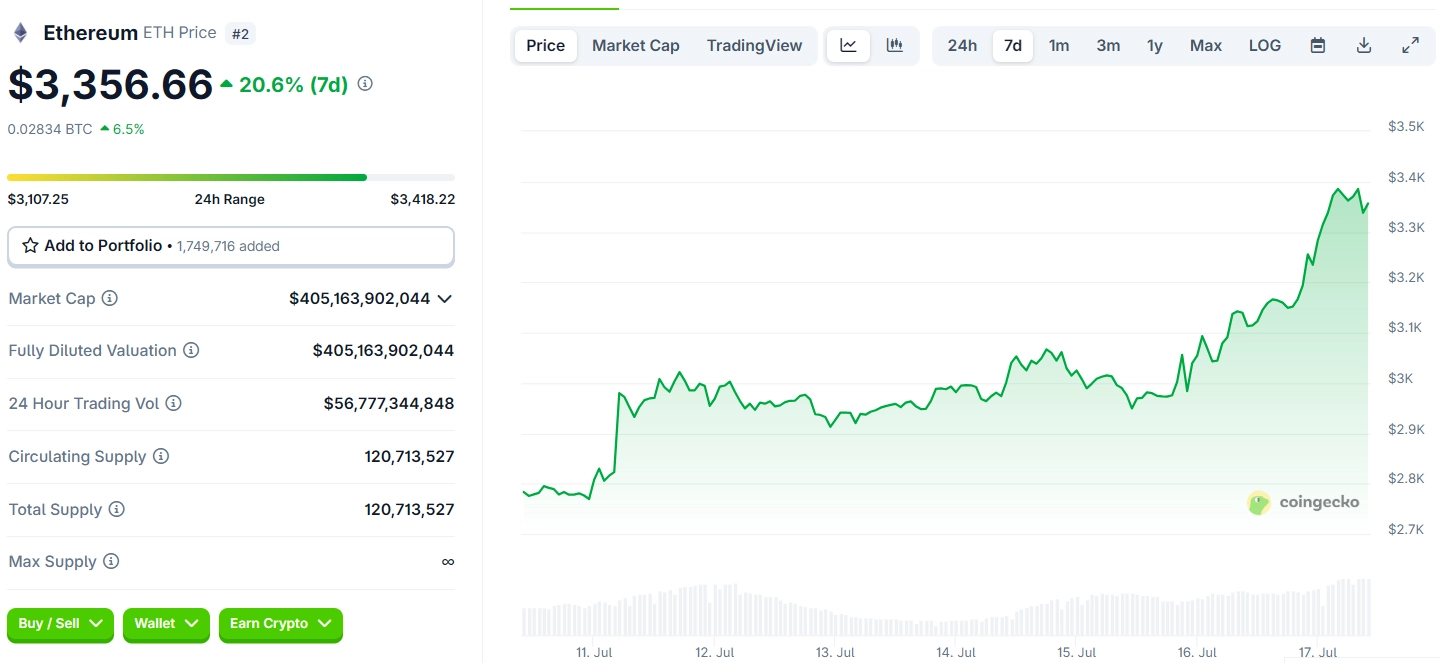
Task: Click the $3.4K y-axis label
Action: pyautogui.click(x=1406, y=178)
